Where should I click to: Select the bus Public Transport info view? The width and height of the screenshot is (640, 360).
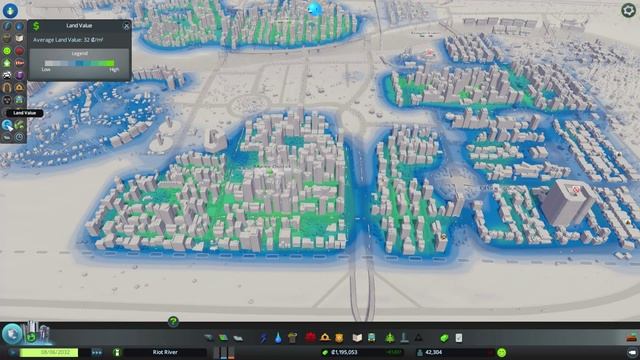point(19,100)
